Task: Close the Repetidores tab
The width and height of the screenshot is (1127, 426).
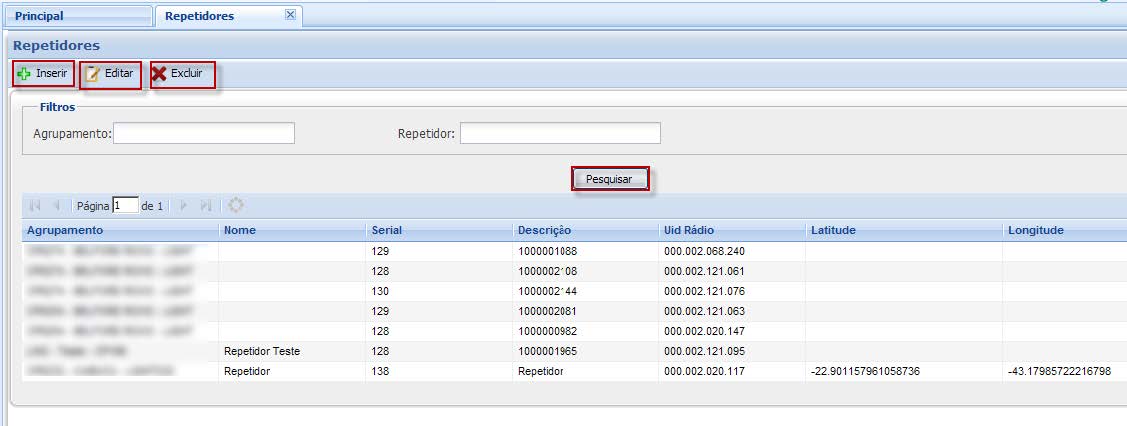Action: 290,15
